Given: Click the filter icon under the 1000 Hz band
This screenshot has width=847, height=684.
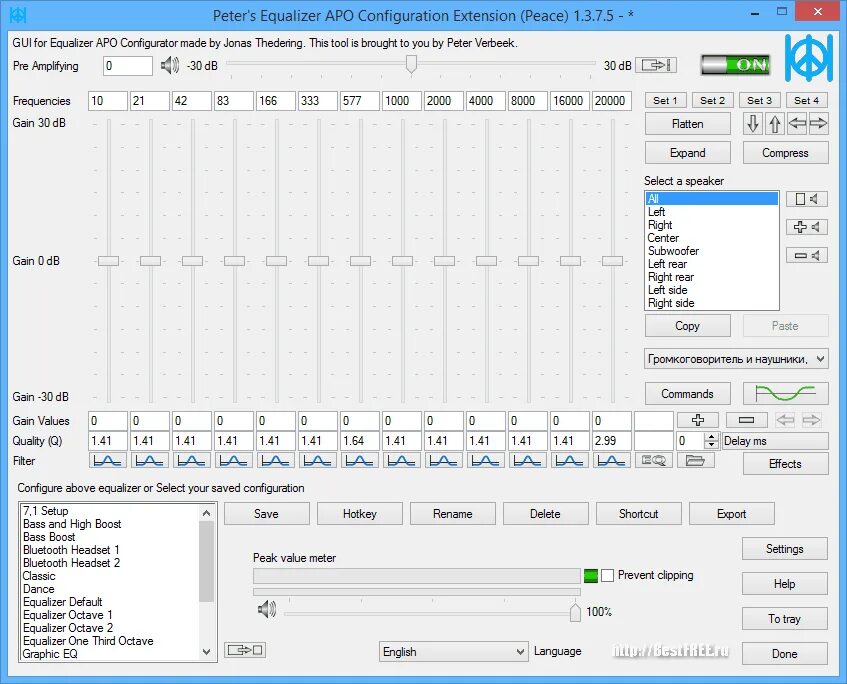Looking at the screenshot, I should tap(401, 460).
